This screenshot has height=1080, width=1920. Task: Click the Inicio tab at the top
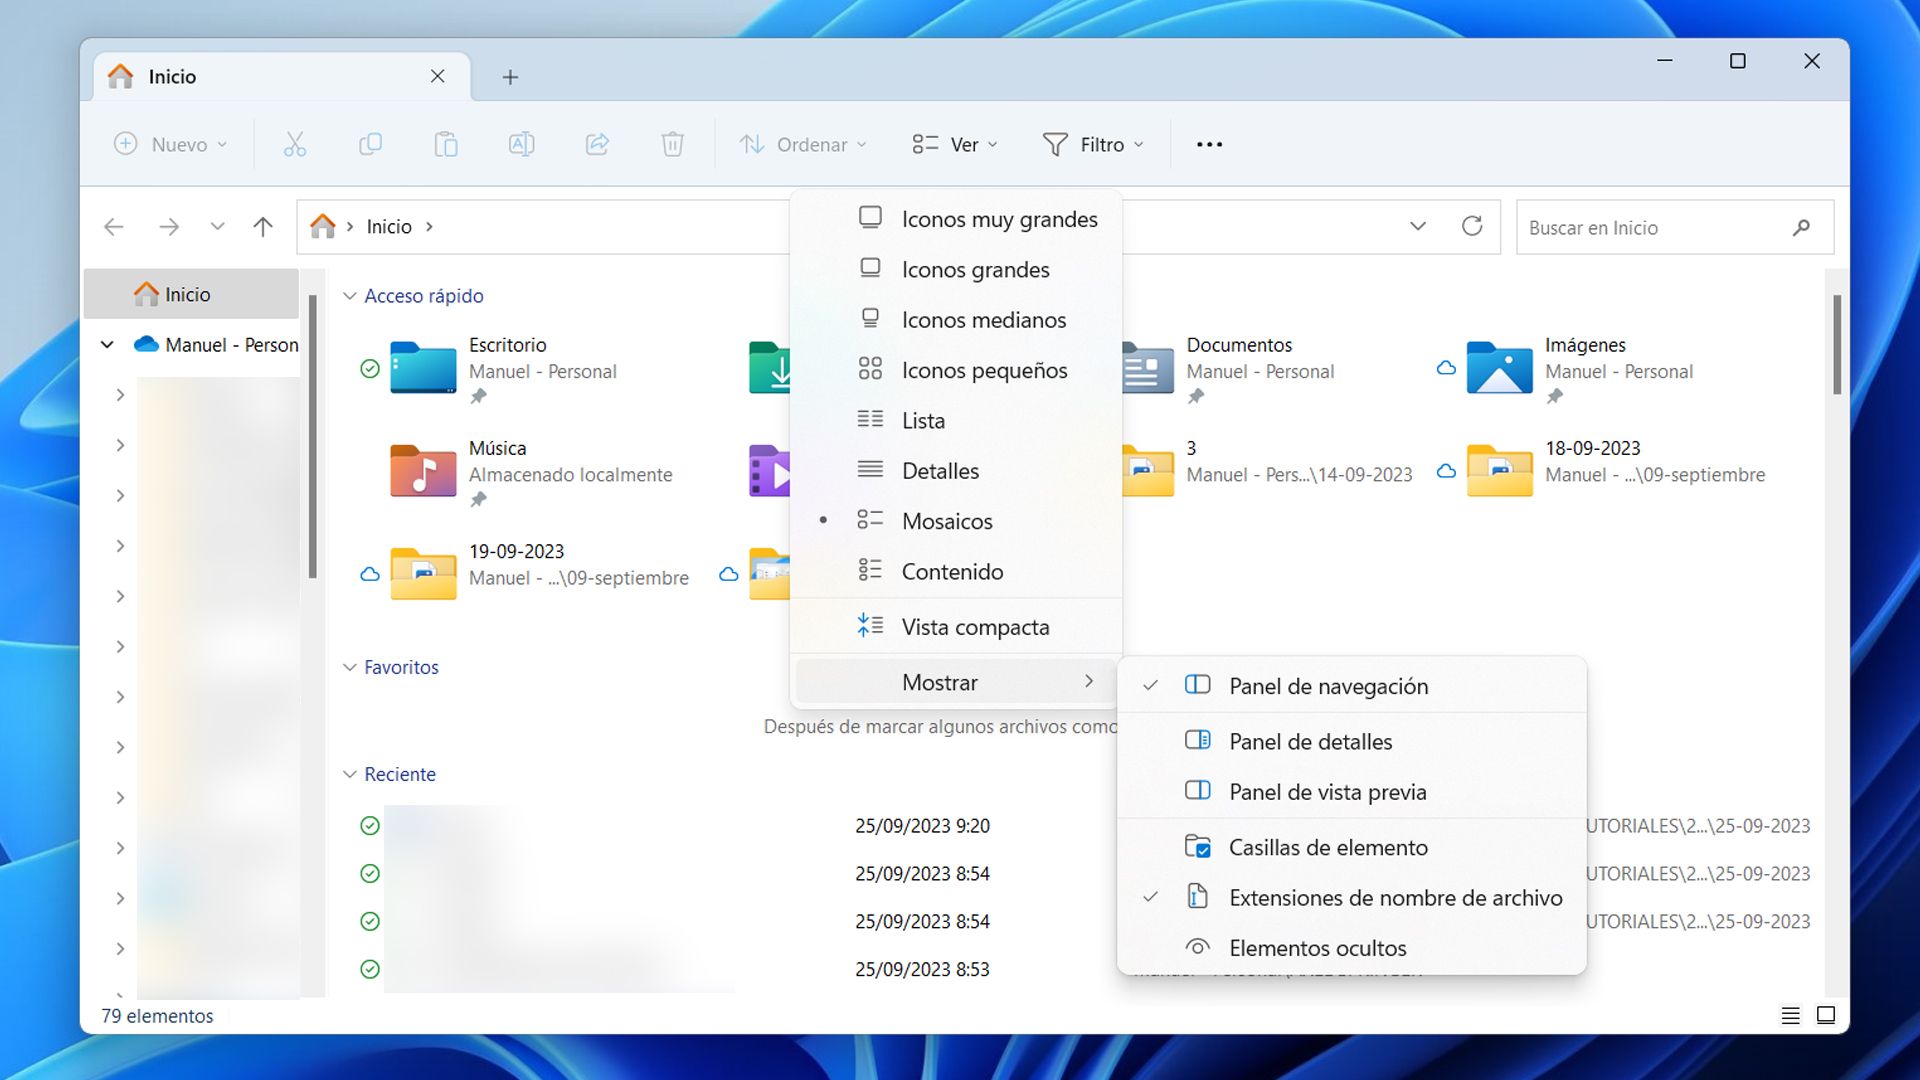point(171,76)
